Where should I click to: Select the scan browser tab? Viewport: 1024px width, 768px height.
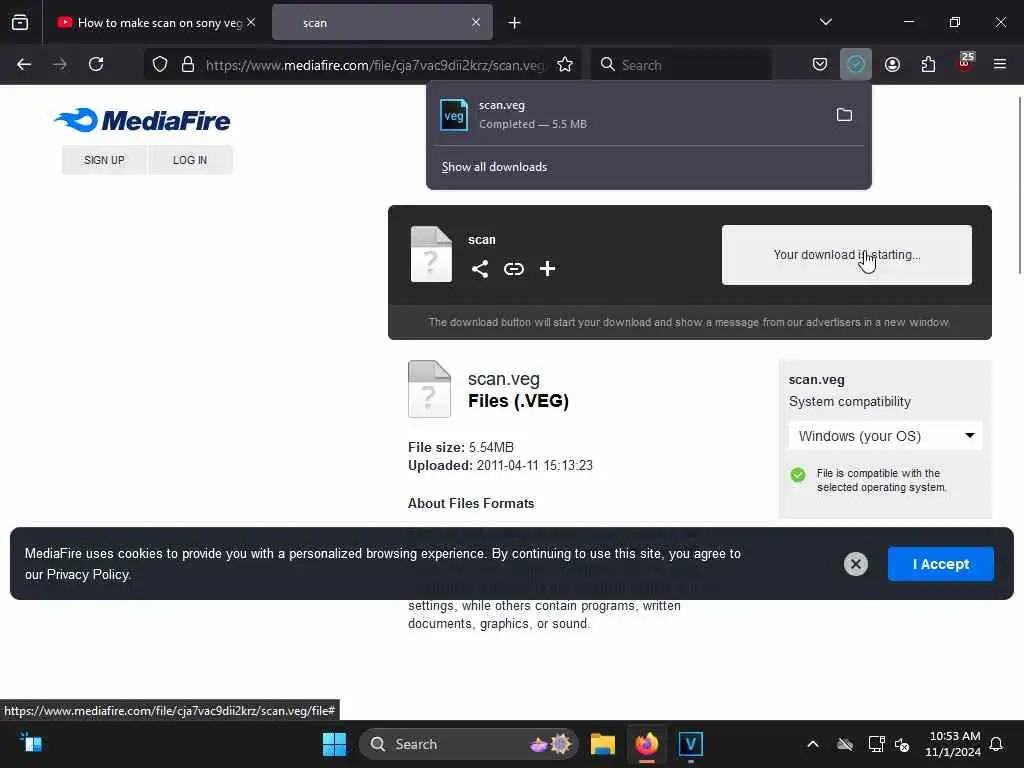[x=382, y=23]
